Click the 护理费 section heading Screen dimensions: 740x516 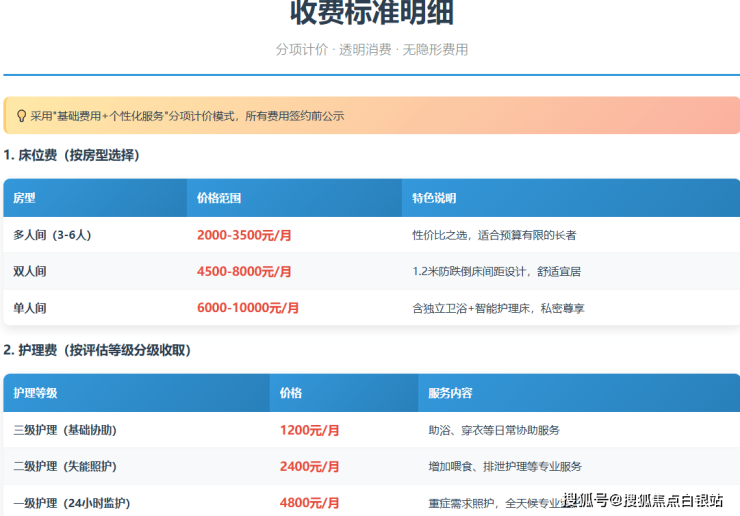point(96,350)
